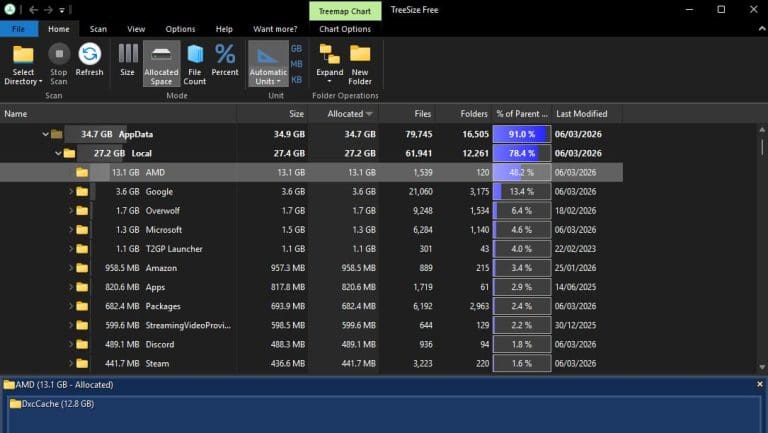Expand the Microsoft folder
The height and width of the screenshot is (433, 768).
(x=71, y=230)
